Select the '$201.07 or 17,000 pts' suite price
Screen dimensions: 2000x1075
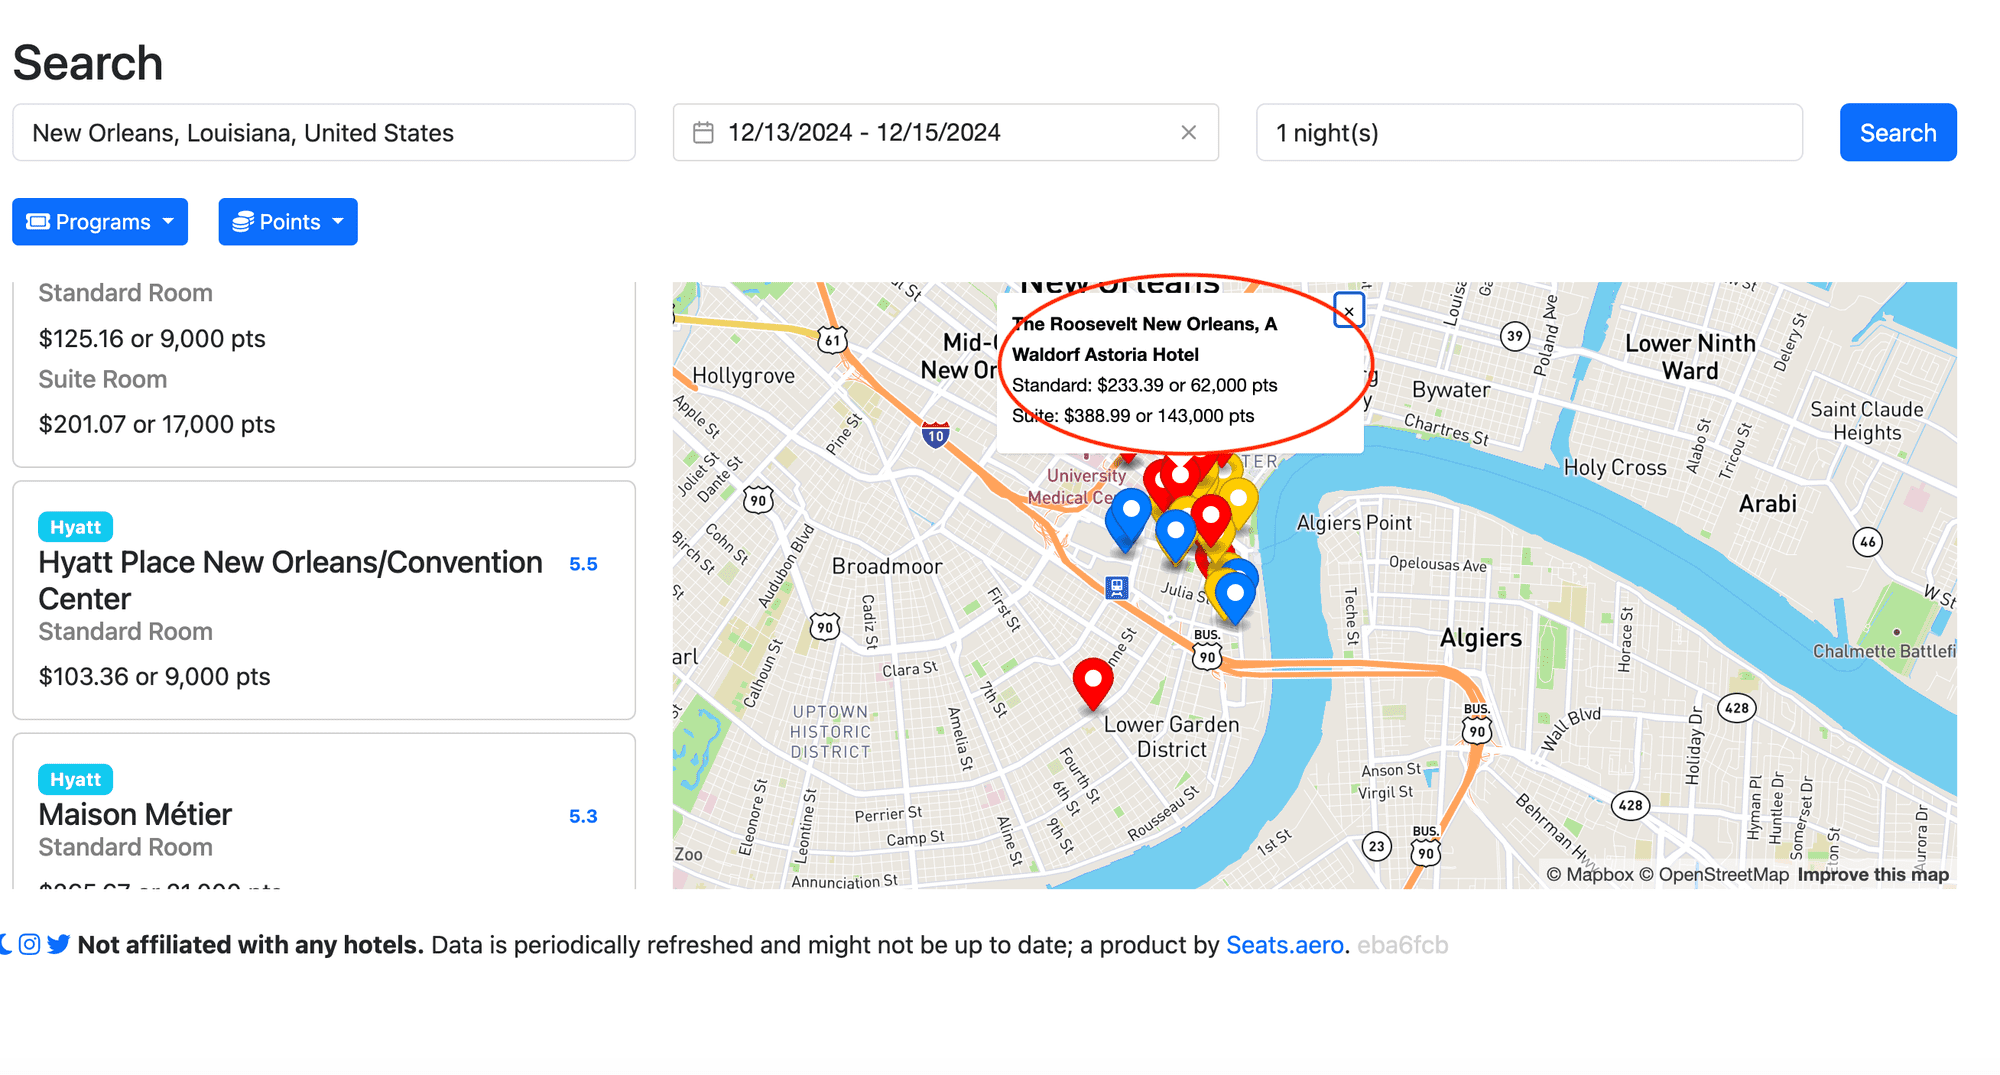tap(157, 424)
